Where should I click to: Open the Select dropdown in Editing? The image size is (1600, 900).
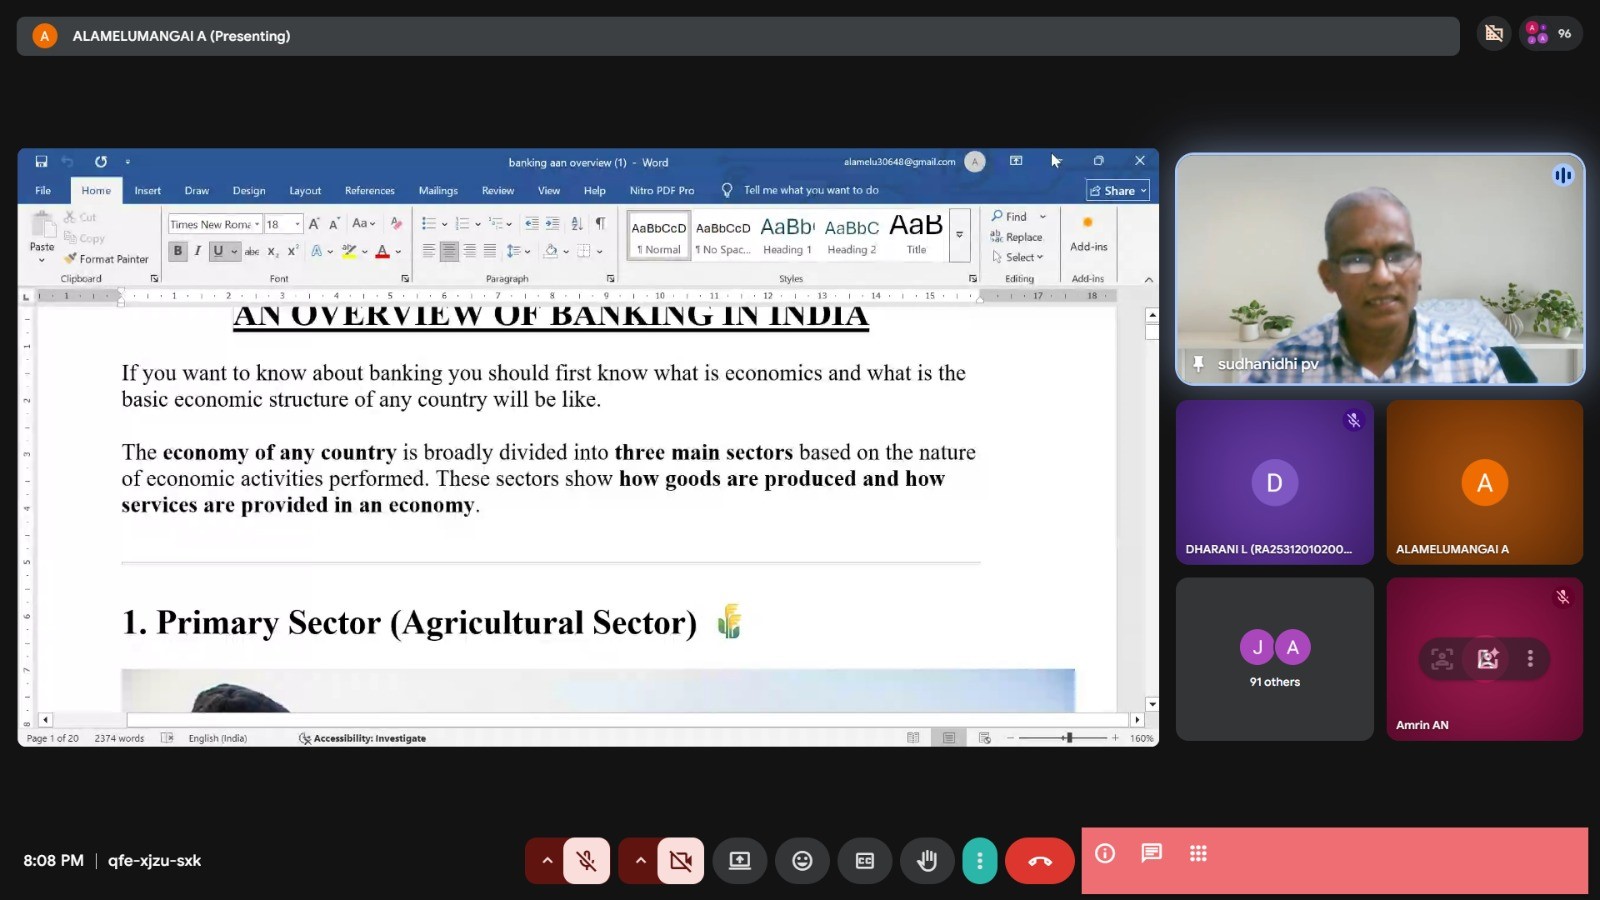coord(1018,257)
